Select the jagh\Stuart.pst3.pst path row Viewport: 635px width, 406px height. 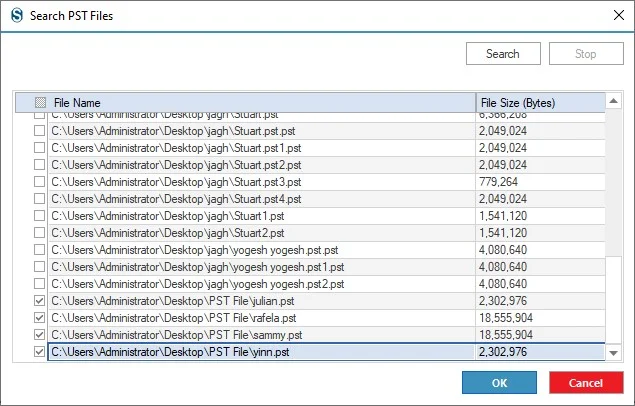(x=262, y=182)
